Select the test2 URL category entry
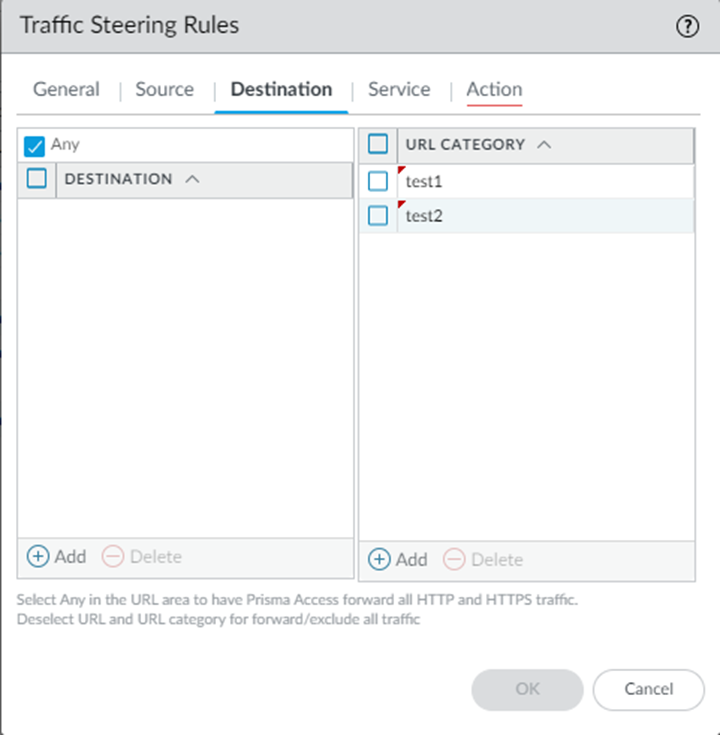This screenshot has height=735, width=720. click(424, 215)
